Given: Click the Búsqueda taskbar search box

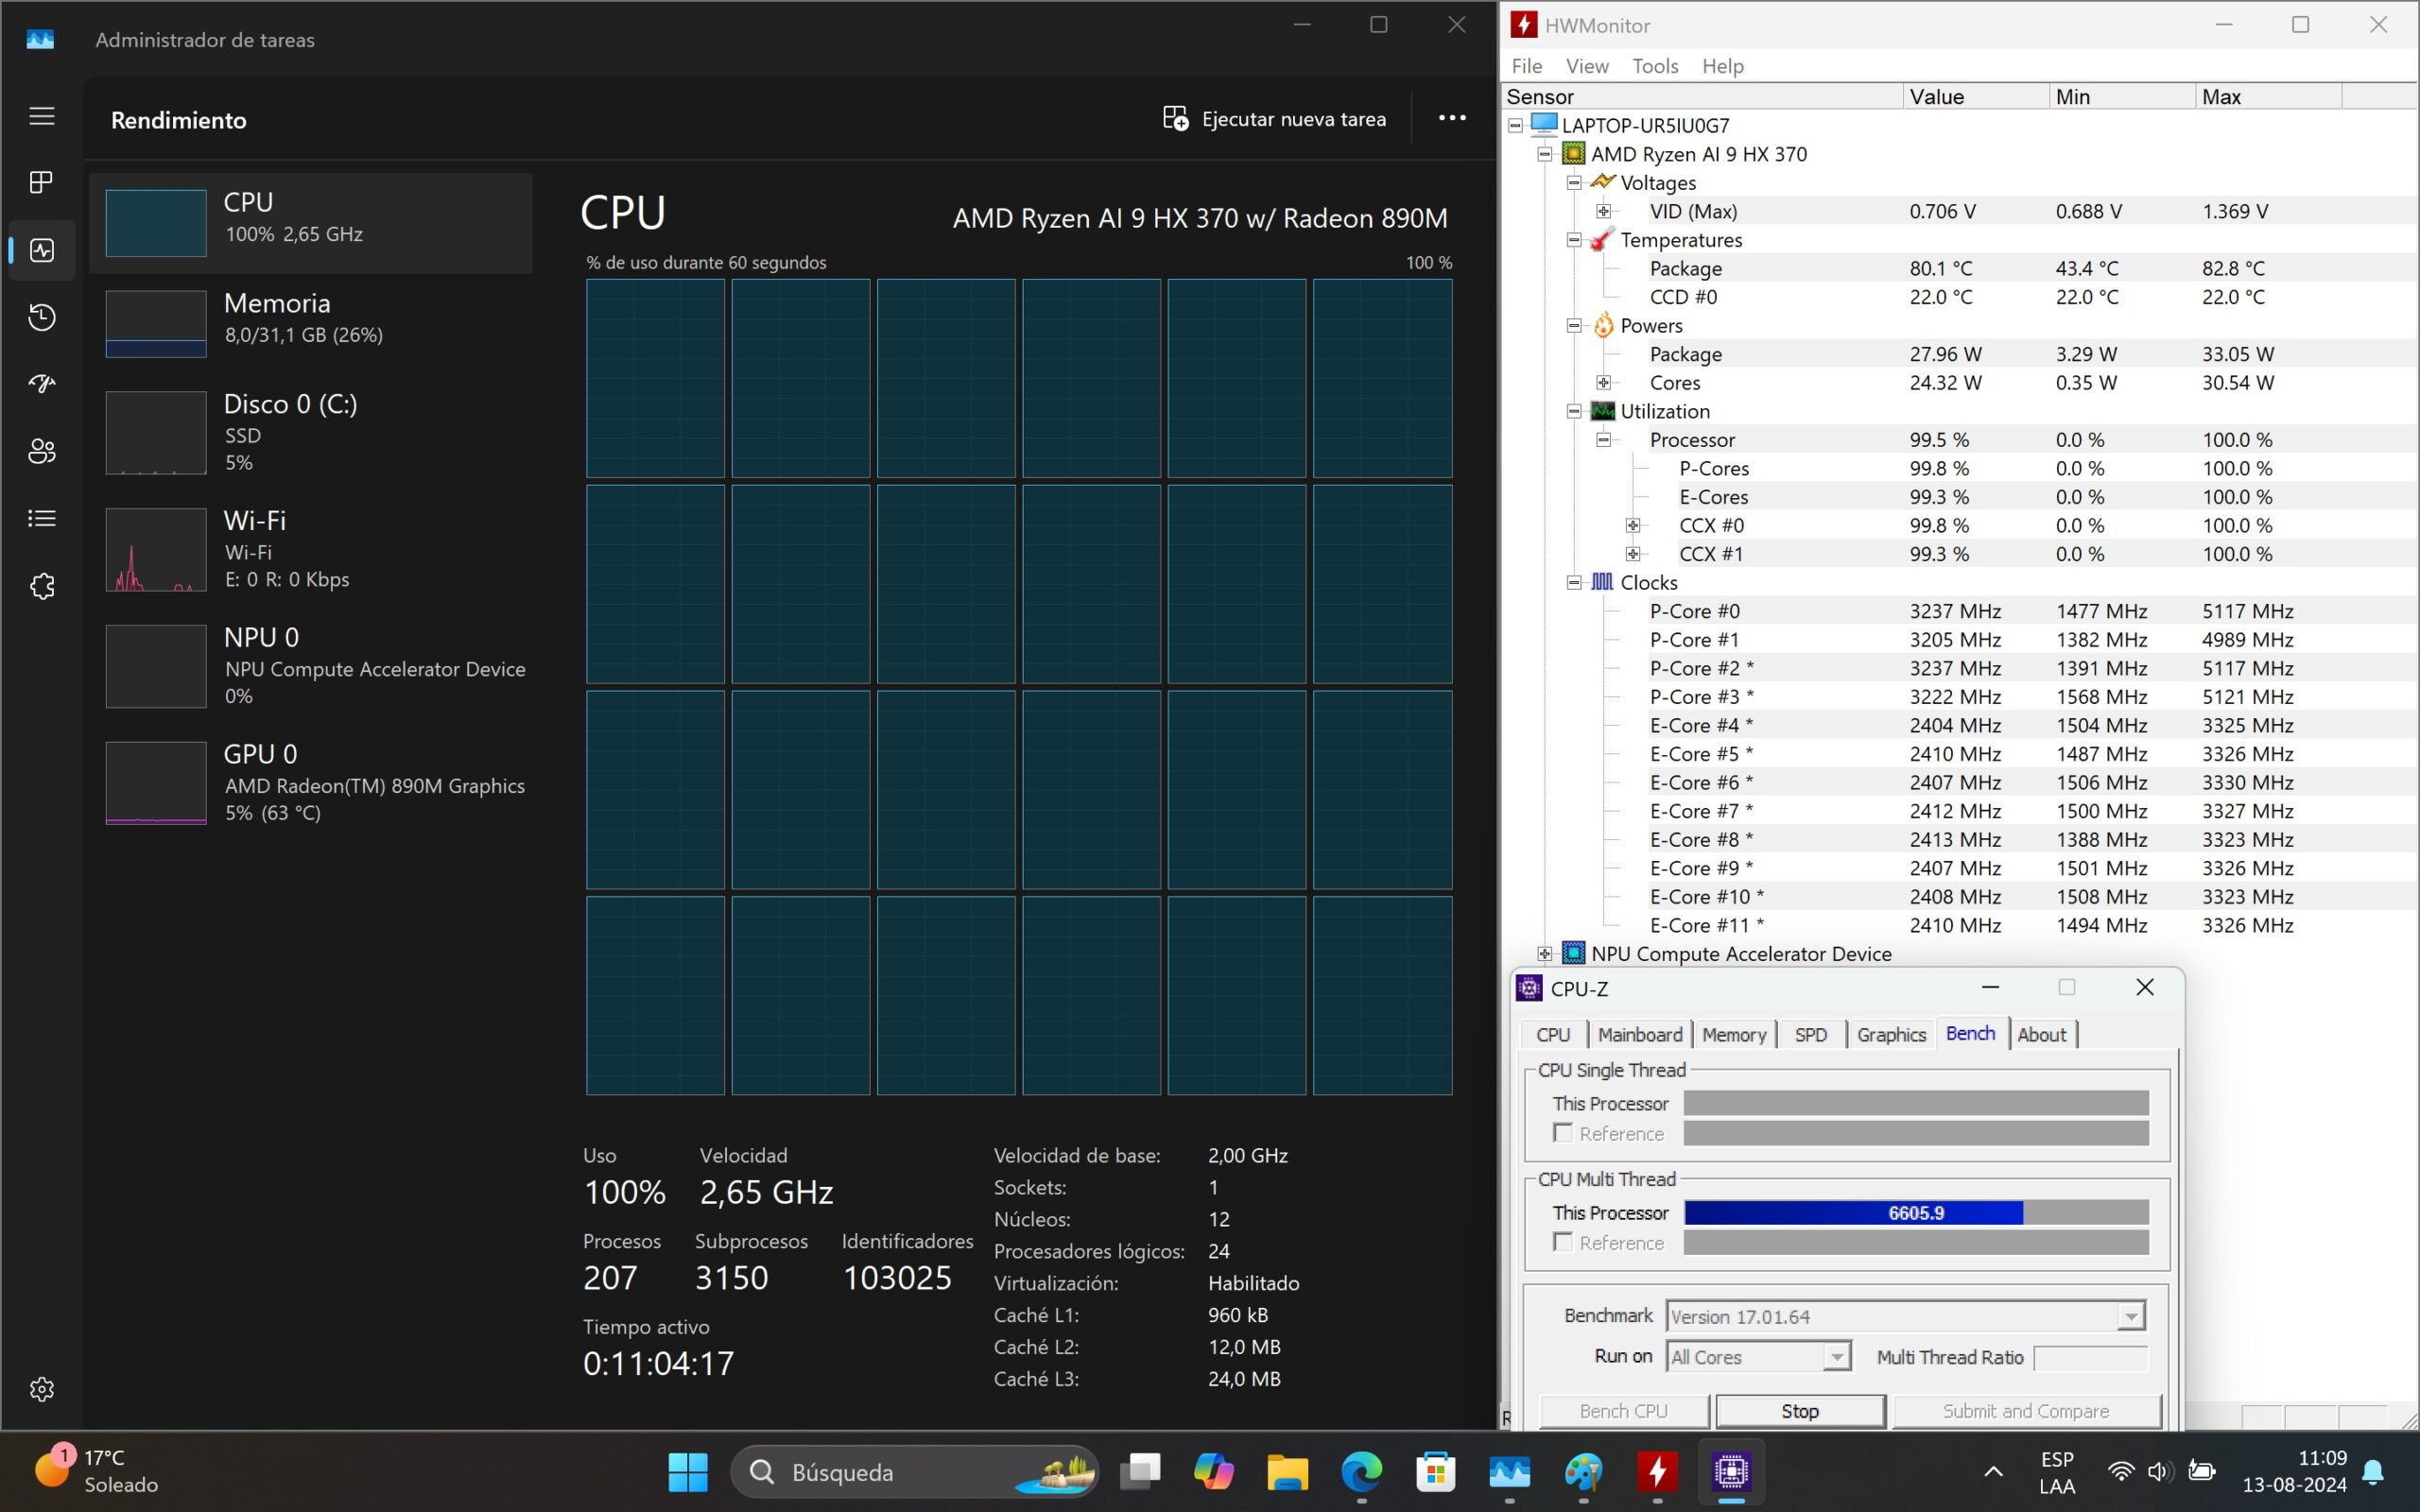Looking at the screenshot, I should (914, 1472).
